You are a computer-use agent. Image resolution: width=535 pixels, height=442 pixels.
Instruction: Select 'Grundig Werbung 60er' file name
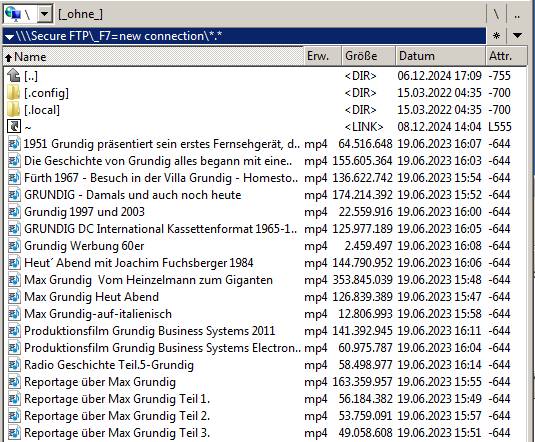click(x=84, y=246)
